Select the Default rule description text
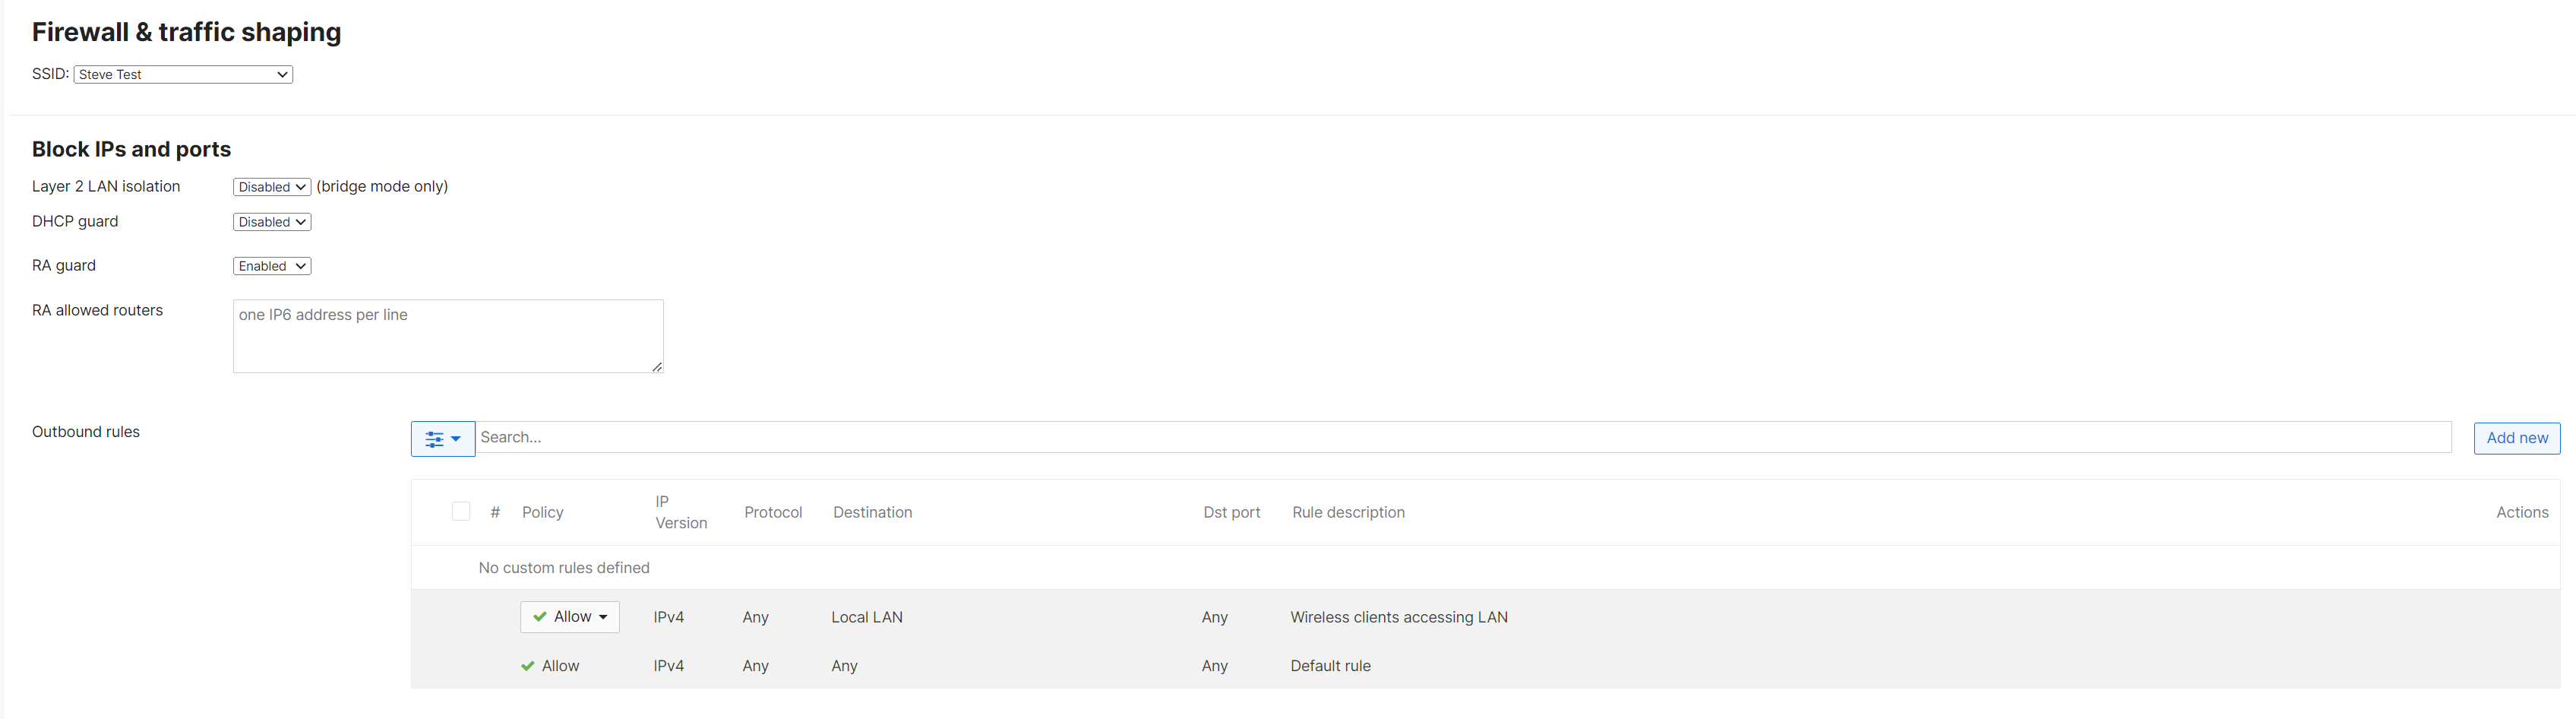The image size is (2576, 719). [x=1330, y=666]
